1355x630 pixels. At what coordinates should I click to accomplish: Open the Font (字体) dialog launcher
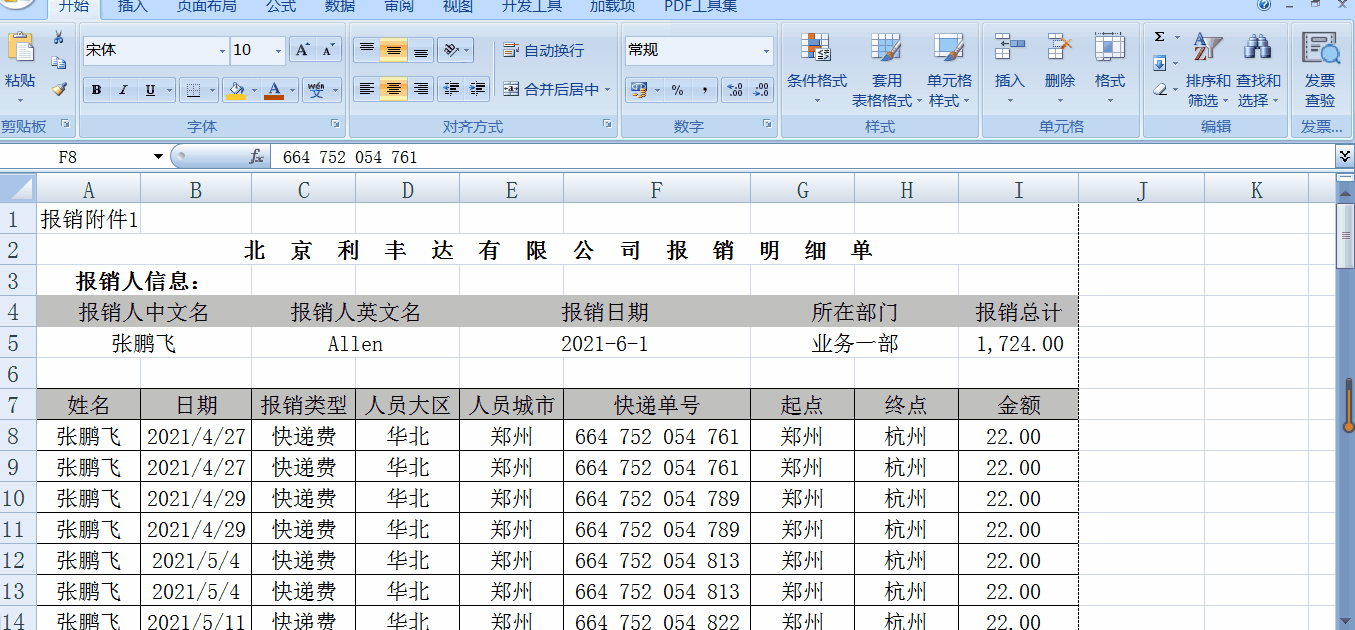[335, 124]
